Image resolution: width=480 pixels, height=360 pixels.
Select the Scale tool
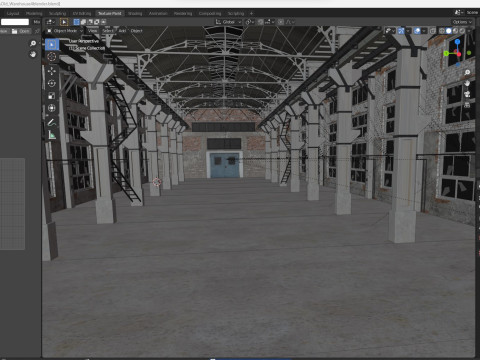point(51,96)
